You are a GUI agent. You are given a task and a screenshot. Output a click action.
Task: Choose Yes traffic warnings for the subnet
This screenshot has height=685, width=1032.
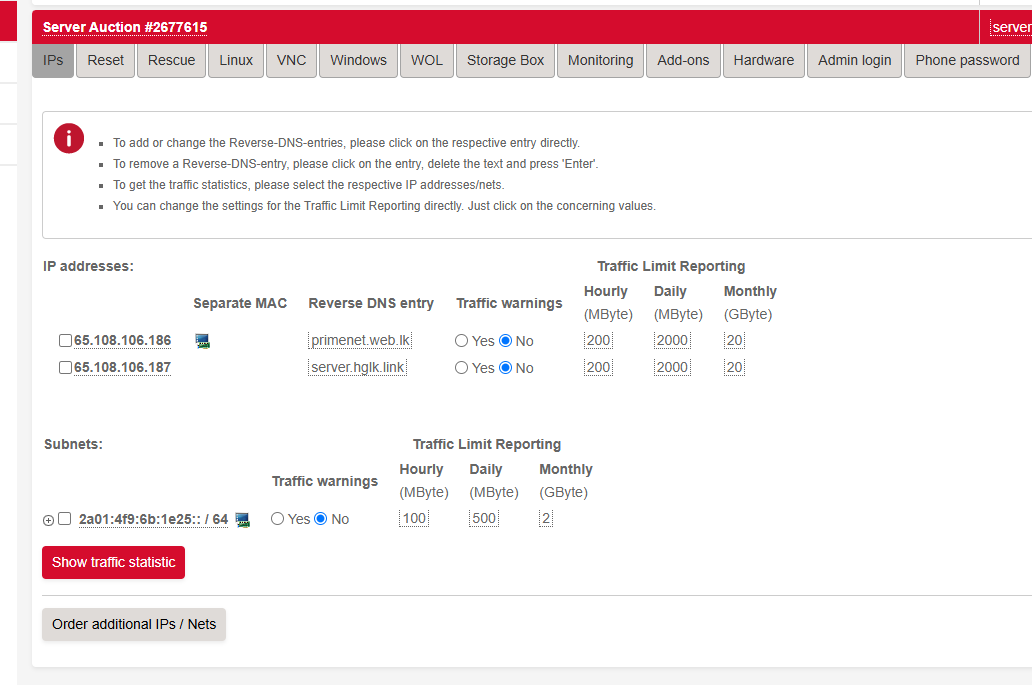pyautogui.click(x=277, y=519)
